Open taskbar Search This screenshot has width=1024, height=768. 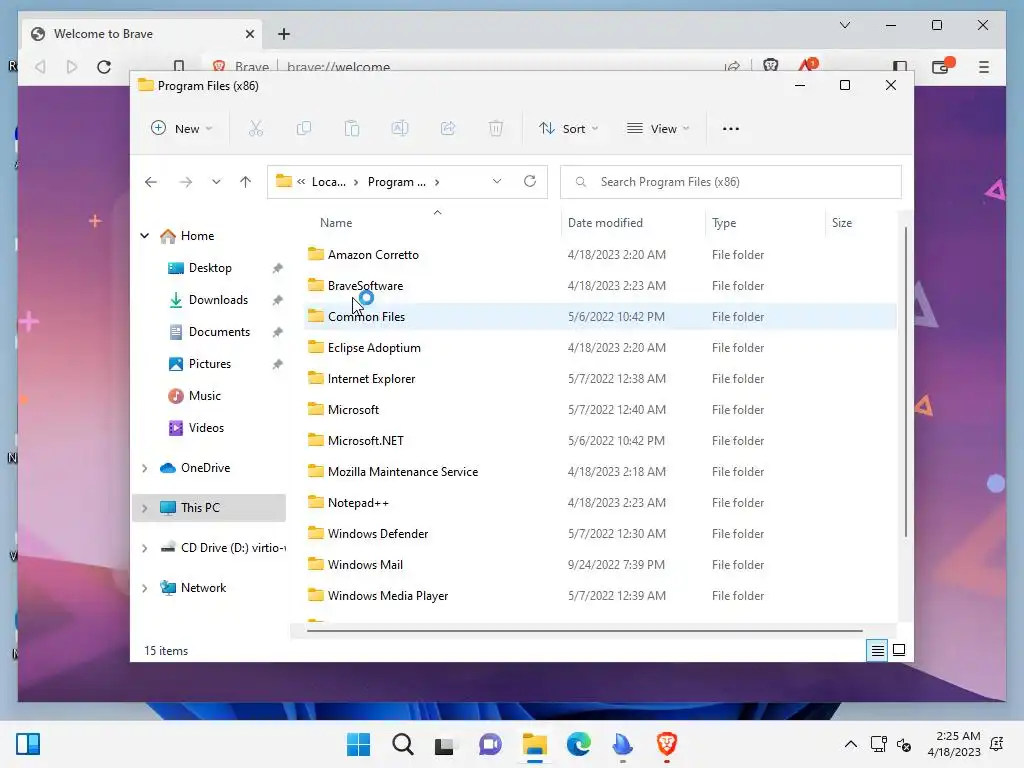pos(403,744)
